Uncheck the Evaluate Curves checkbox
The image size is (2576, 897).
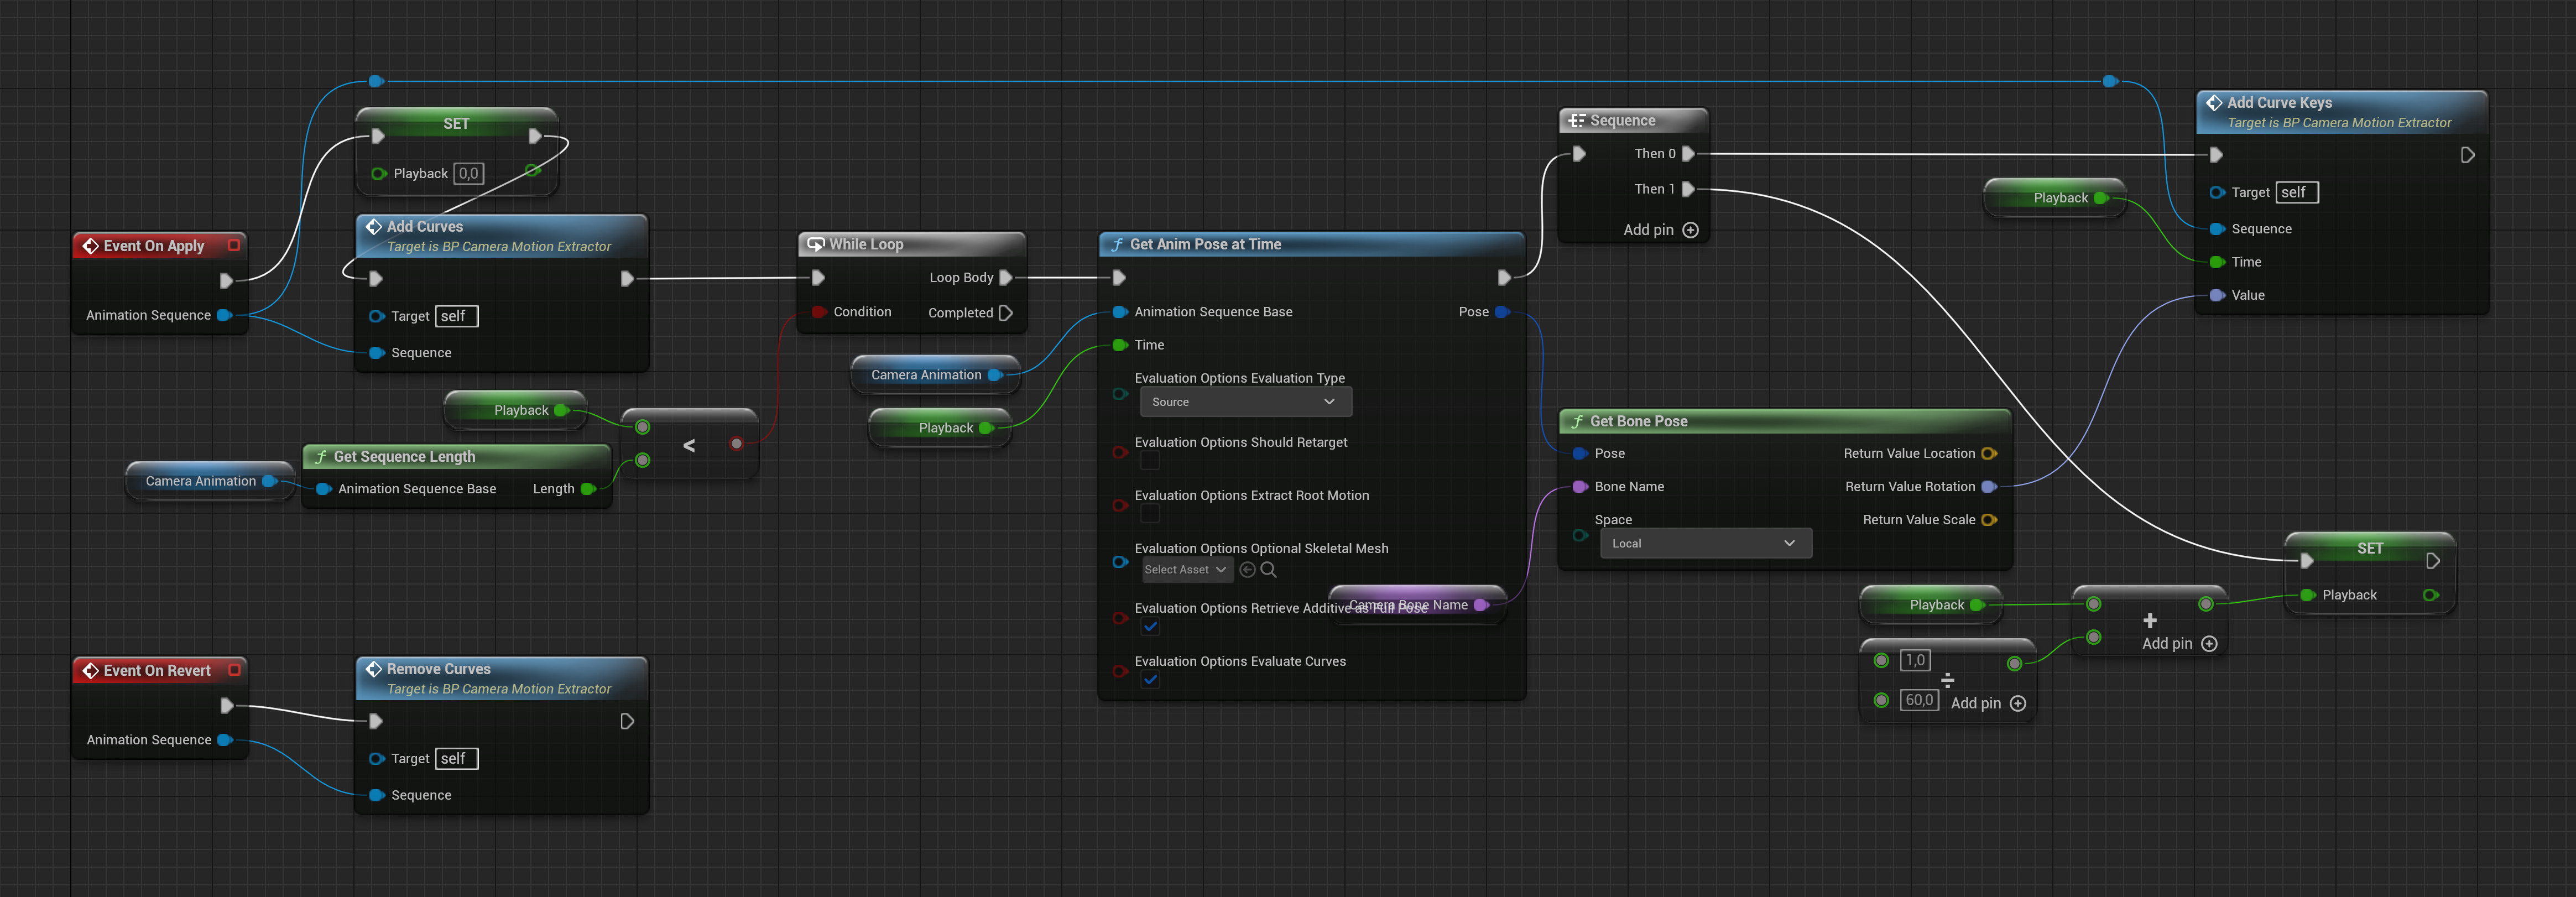point(1150,680)
